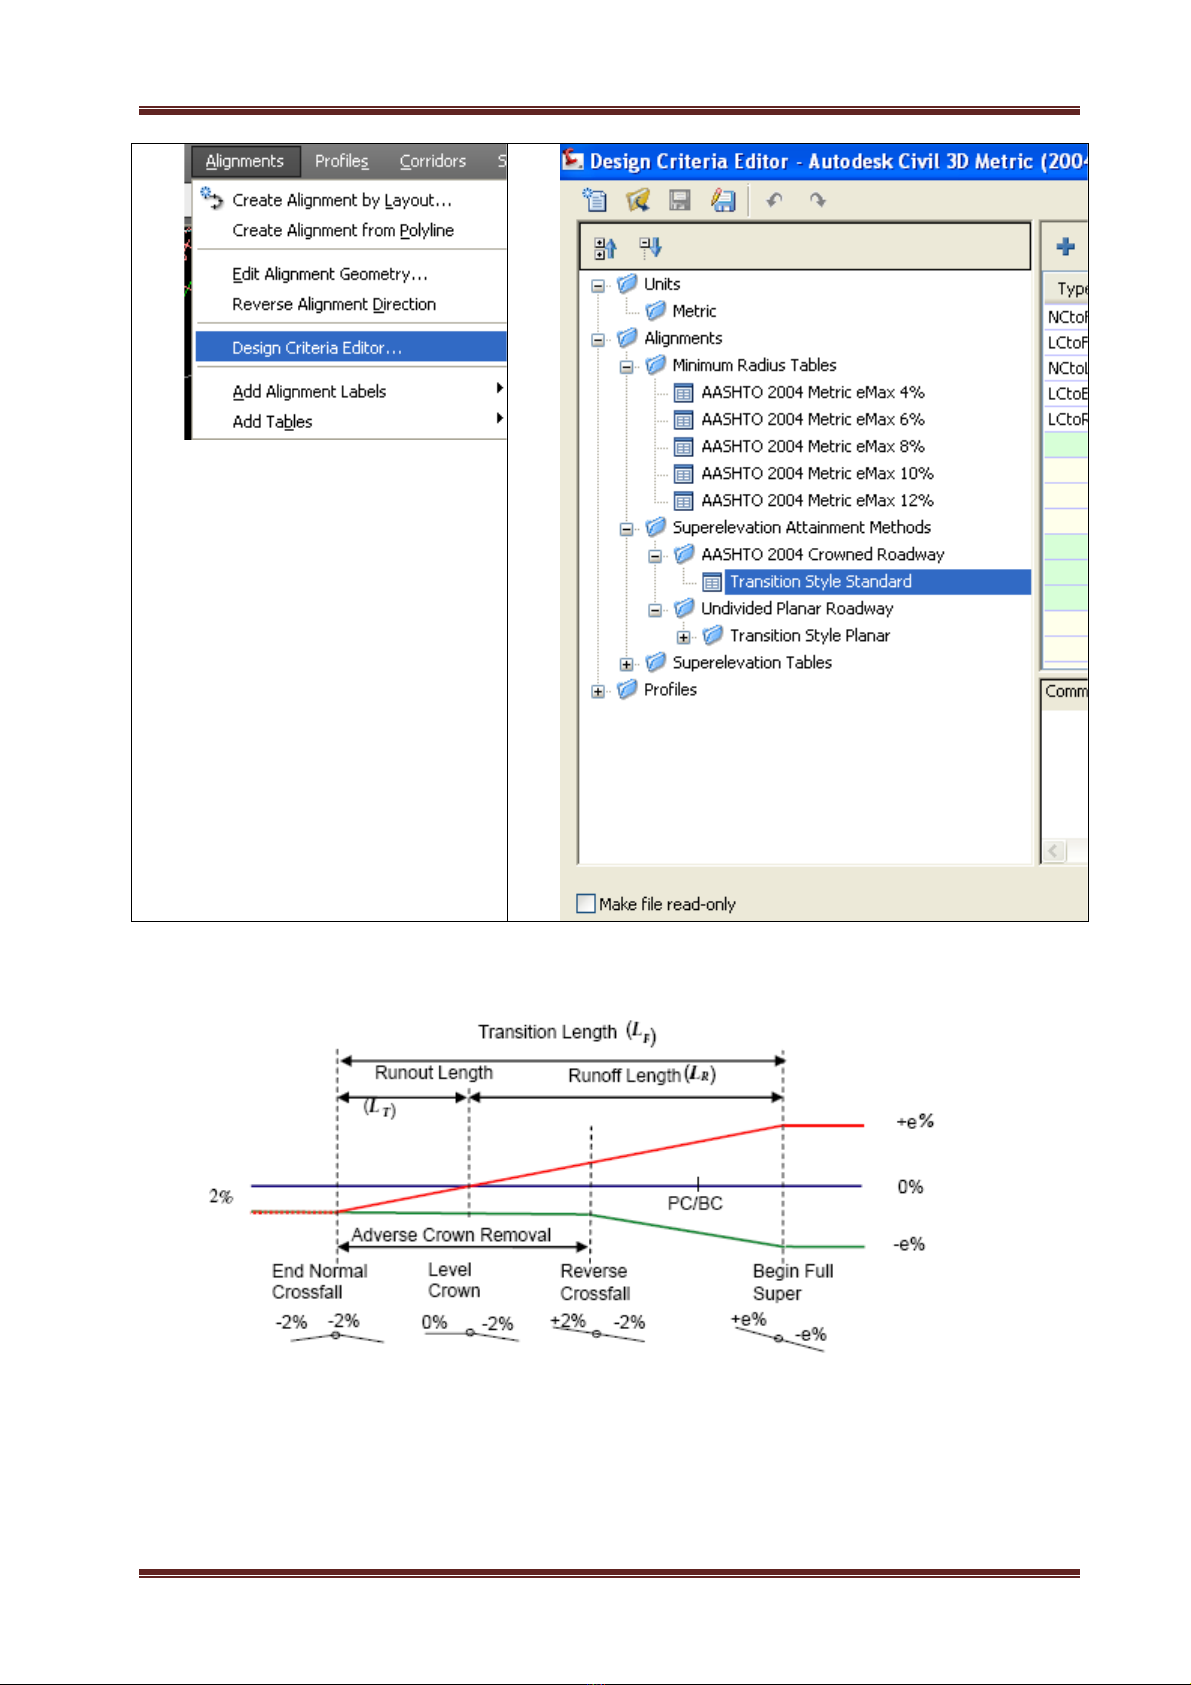Click the folder icon beside Superelevation Attainment Methods
This screenshot has width=1191, height=1685.
(656, 527)
